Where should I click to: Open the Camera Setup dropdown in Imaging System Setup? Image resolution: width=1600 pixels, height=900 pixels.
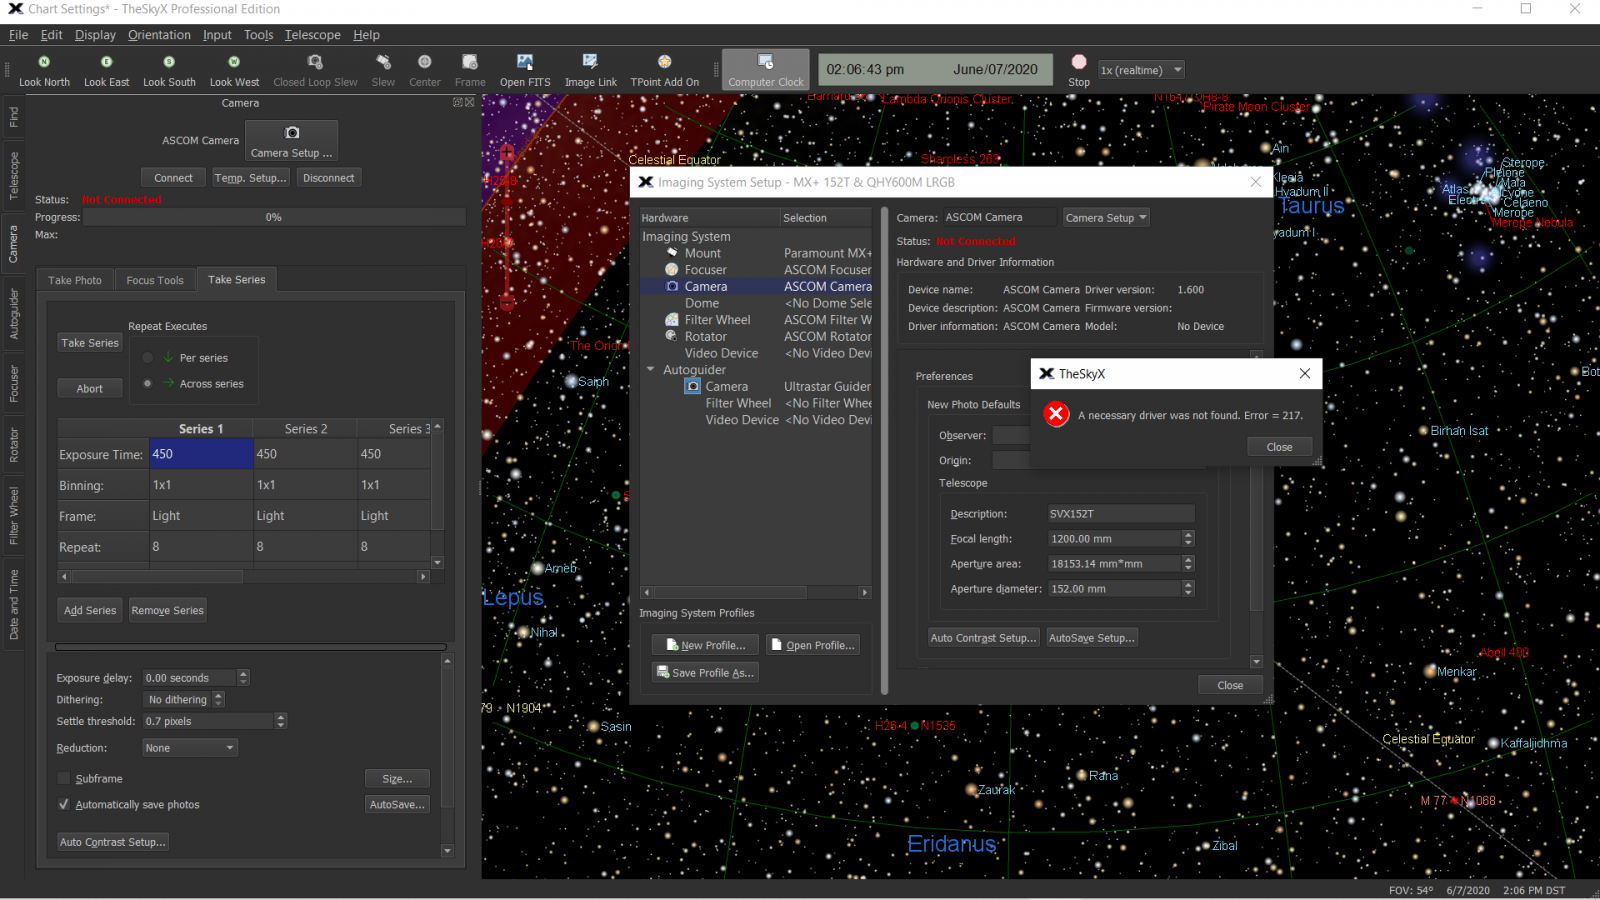(x=1106, y=218)
